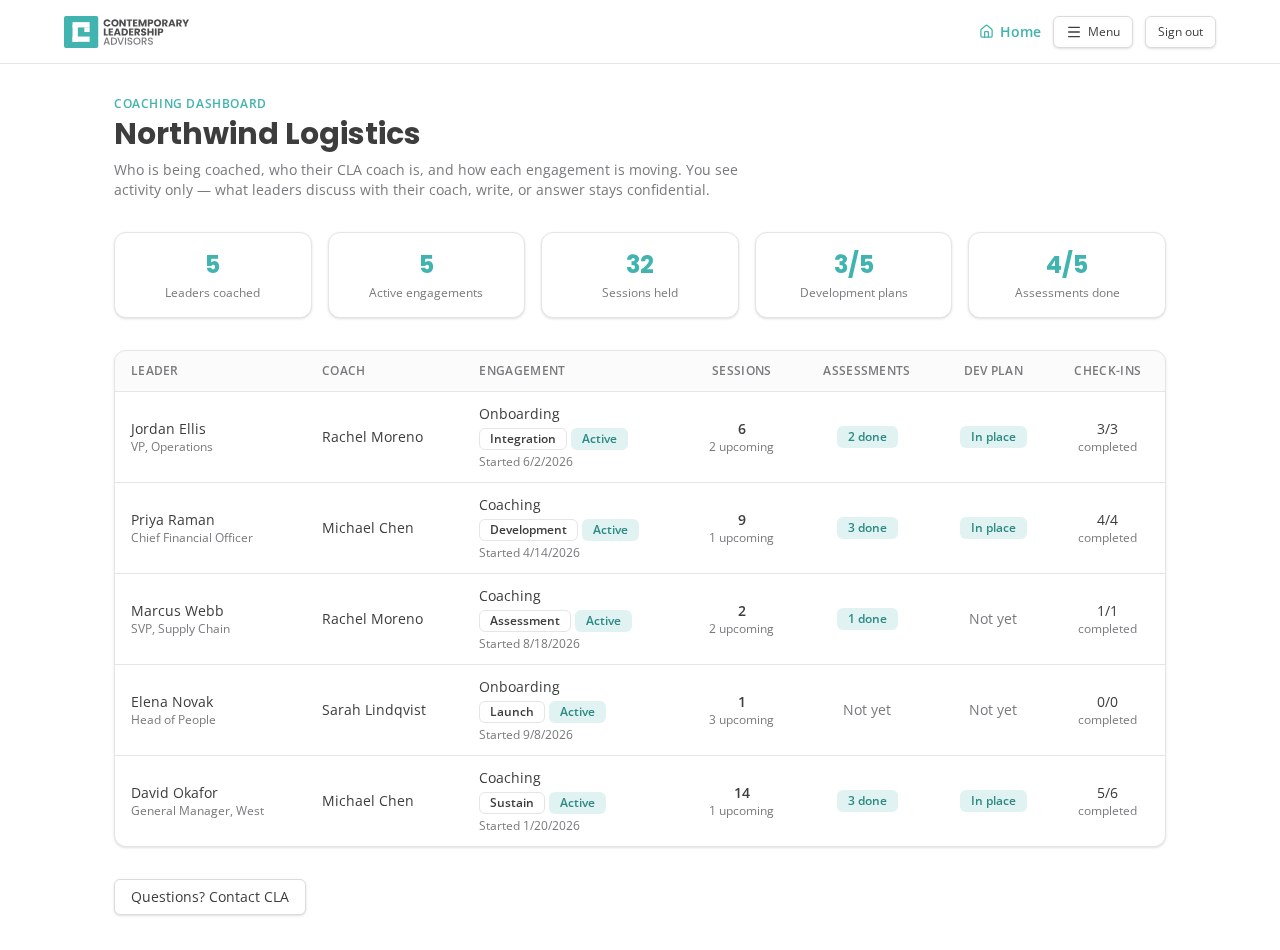Click Not yet dev plan for Marcus Webb

(x=993, y=619)
